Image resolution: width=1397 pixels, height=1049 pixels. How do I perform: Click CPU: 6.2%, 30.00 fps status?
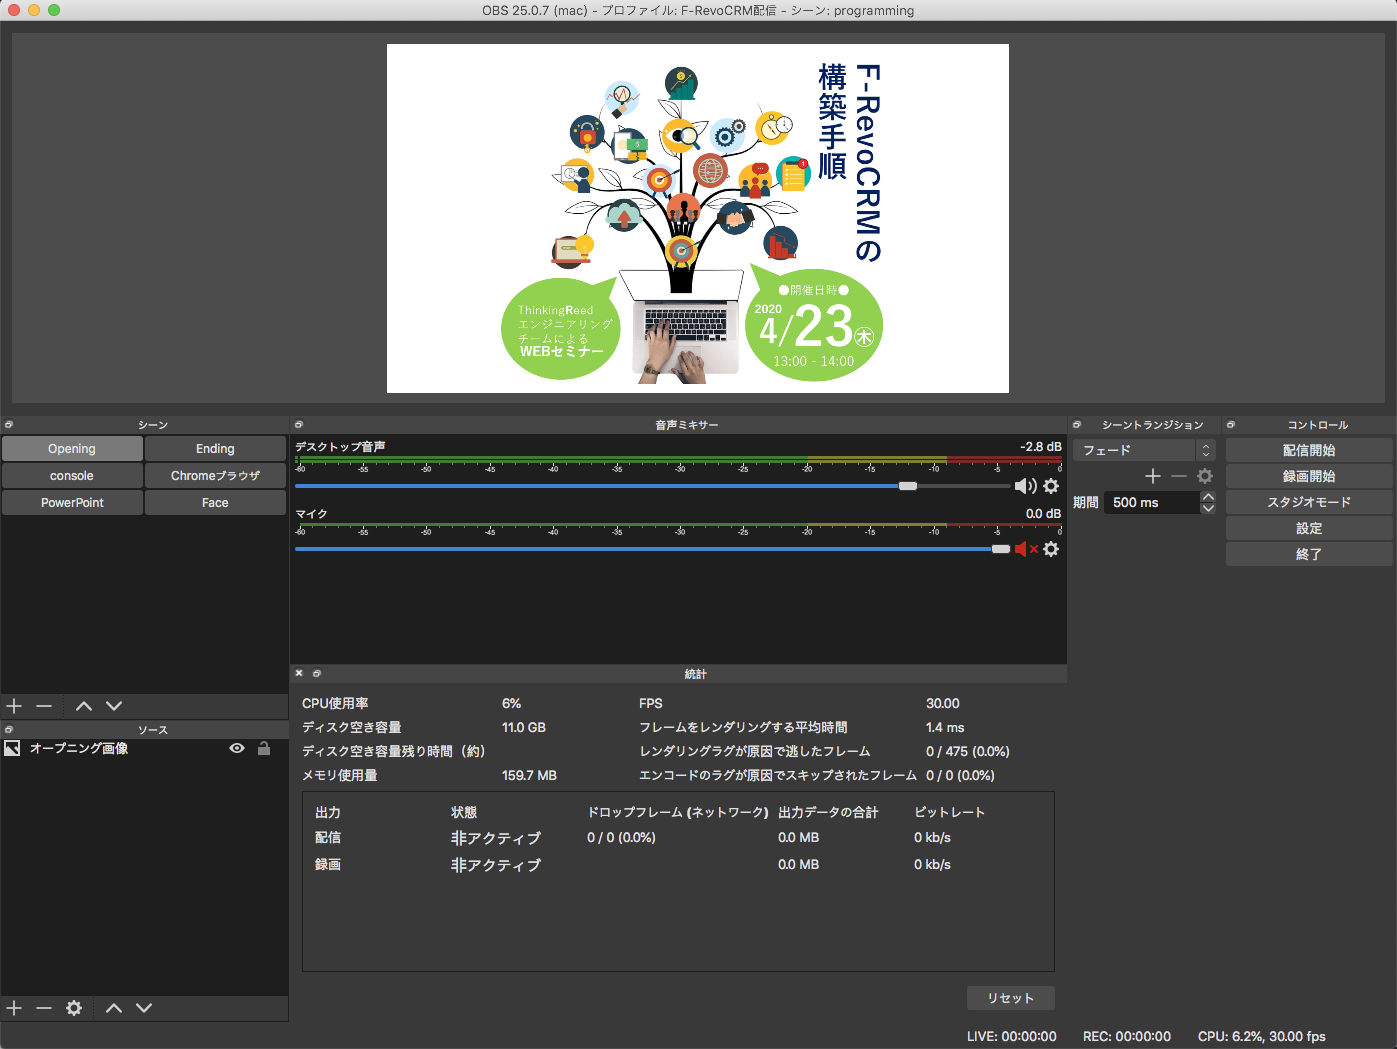(1262, 1037)
